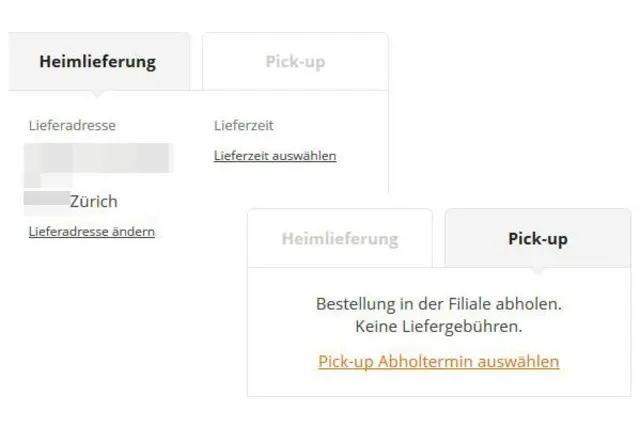Select the bold active Heimlieferung tab
The height and width of the screenshot is (427, 640).
(97, 61)
